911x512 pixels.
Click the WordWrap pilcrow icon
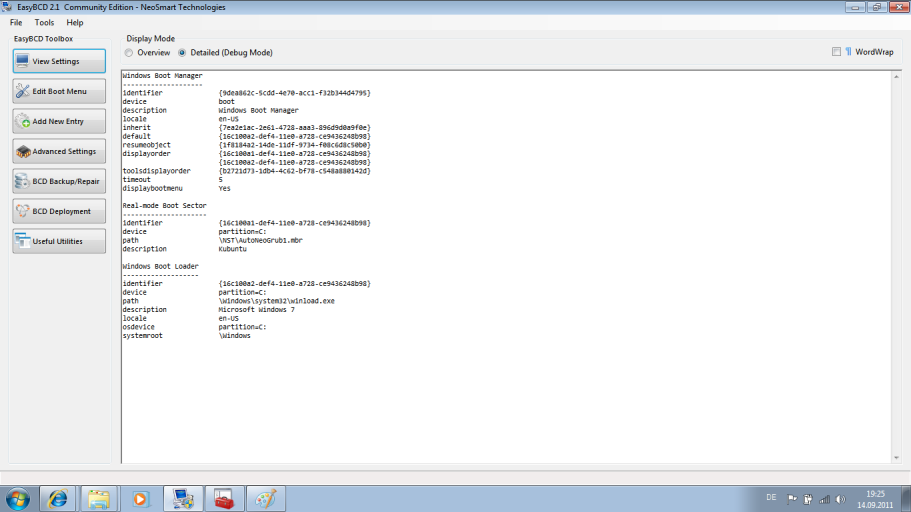tap(848, 52)
